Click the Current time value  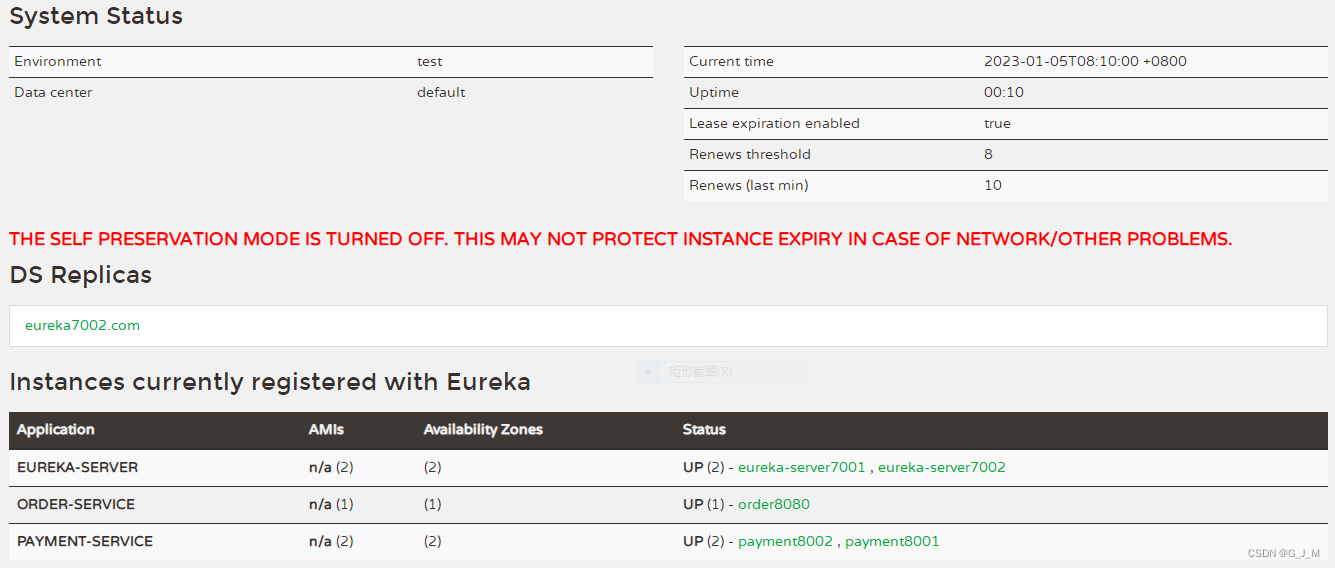click(x=1085, y=61)
